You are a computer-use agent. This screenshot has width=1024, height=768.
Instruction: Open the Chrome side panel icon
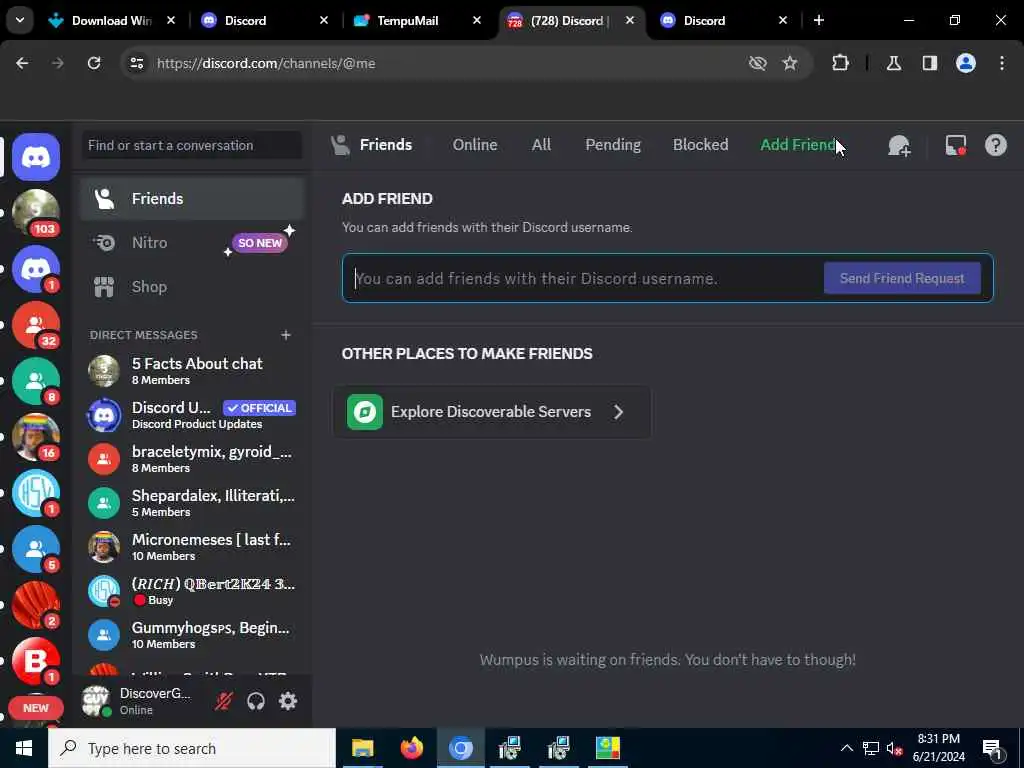929,63
